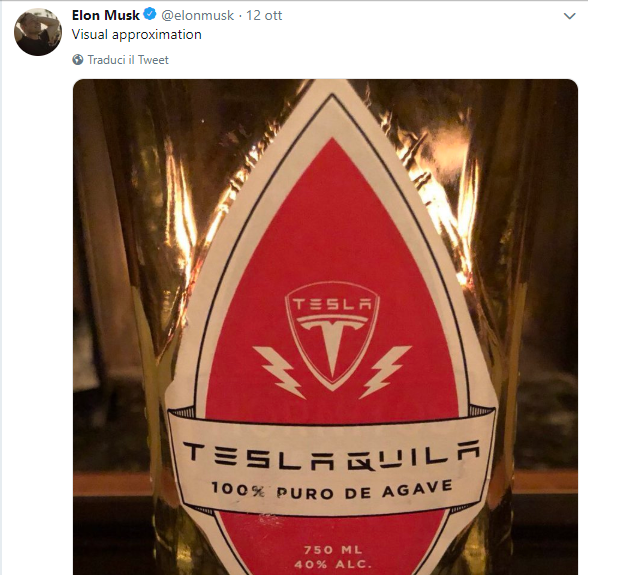Click the Traduci il Tweet link
The width and height of the screenshot is (633, 575).
128,60
